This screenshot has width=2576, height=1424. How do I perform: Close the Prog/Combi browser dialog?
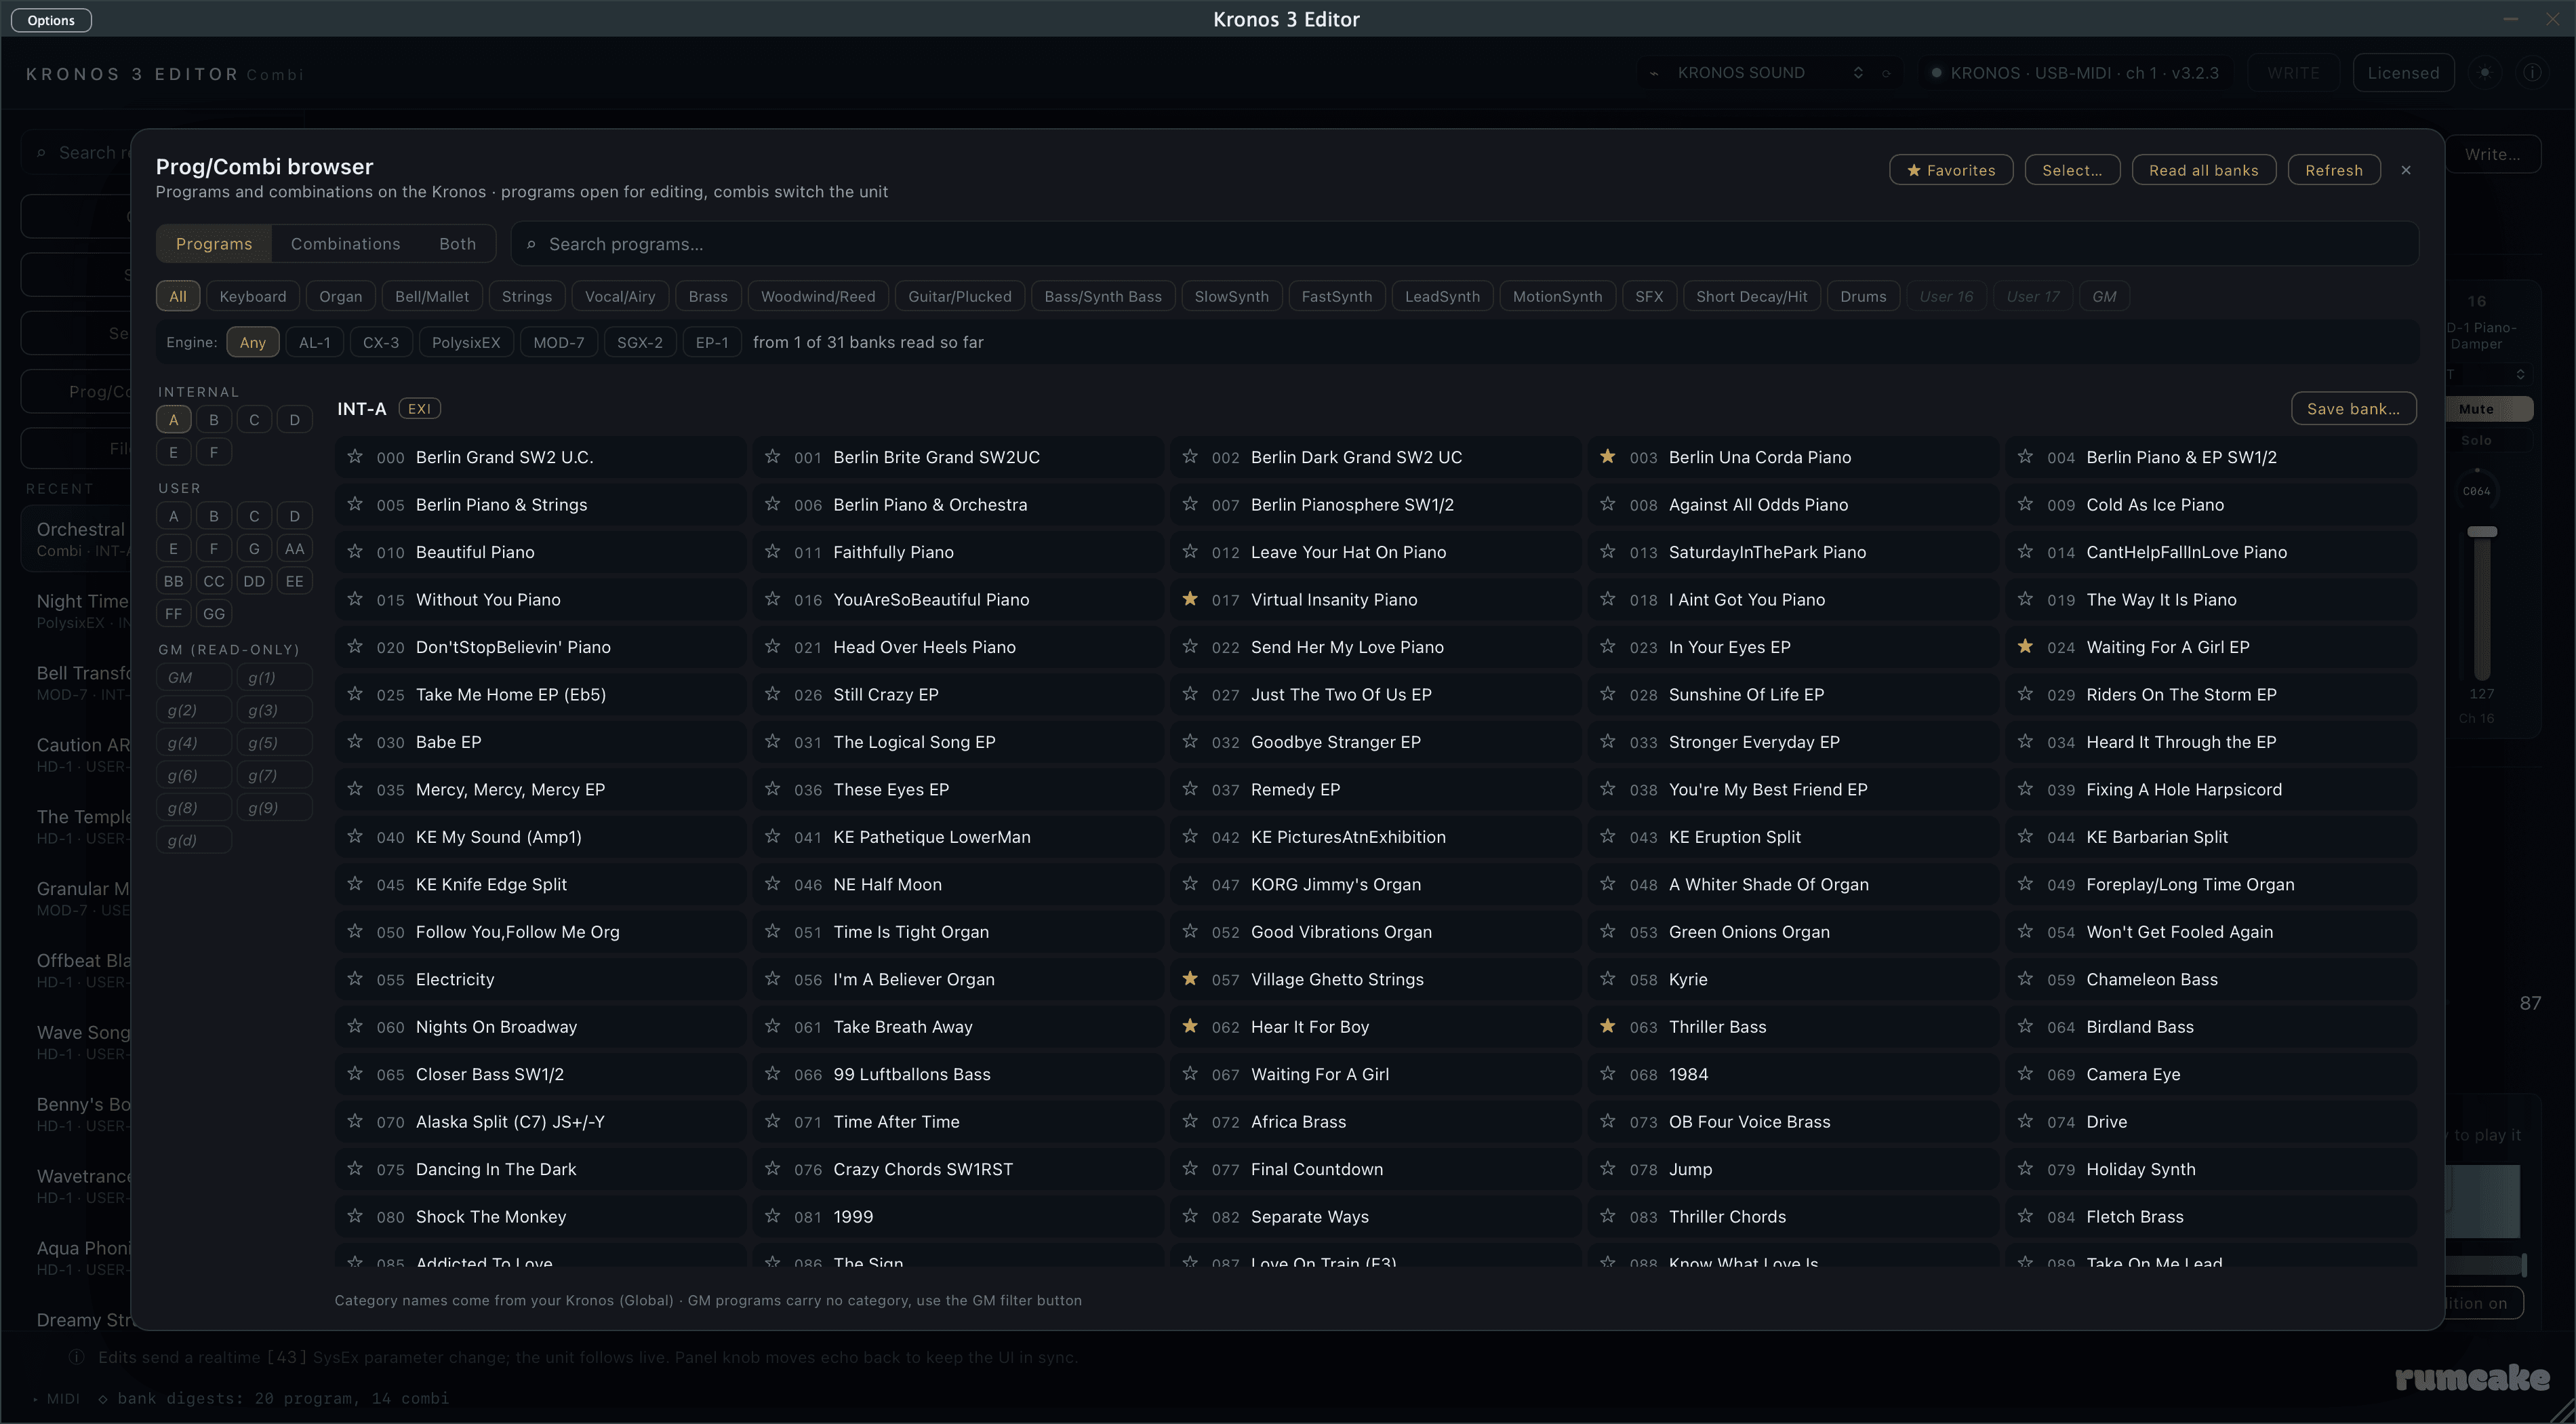pos(2406,170)
